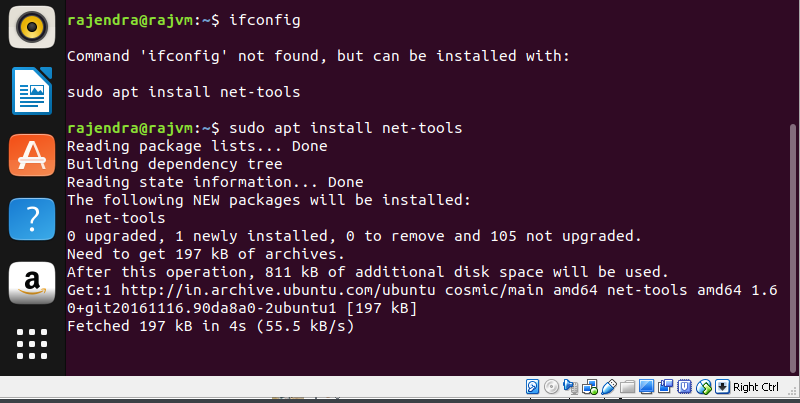
Task: Click the recording status icon
Action: tap(665, 387)
